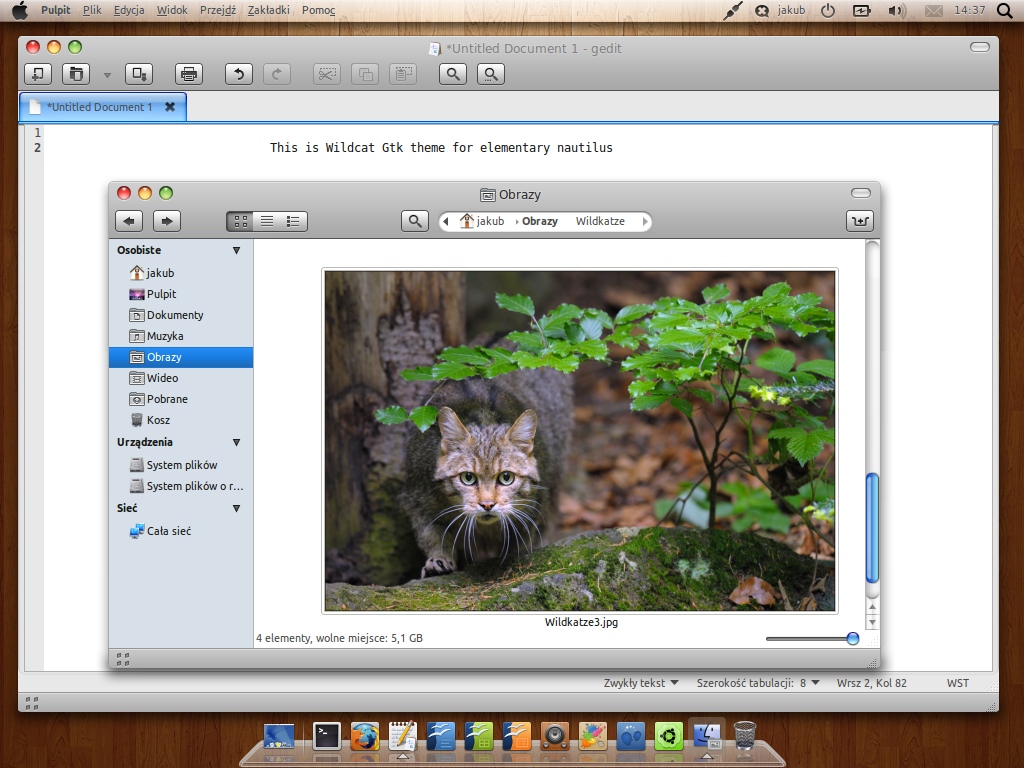Undo the last edit in gedit

point(239,74)
